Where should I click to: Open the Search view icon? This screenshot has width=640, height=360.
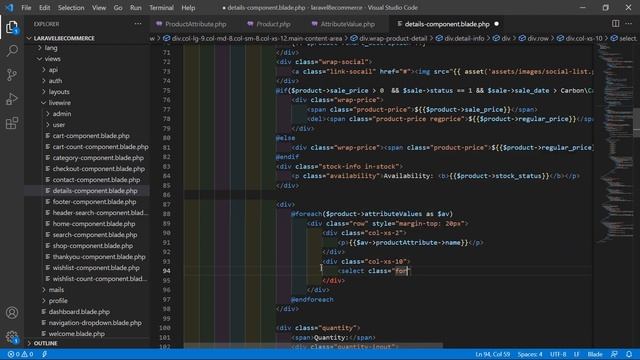[x=12, y=51]
